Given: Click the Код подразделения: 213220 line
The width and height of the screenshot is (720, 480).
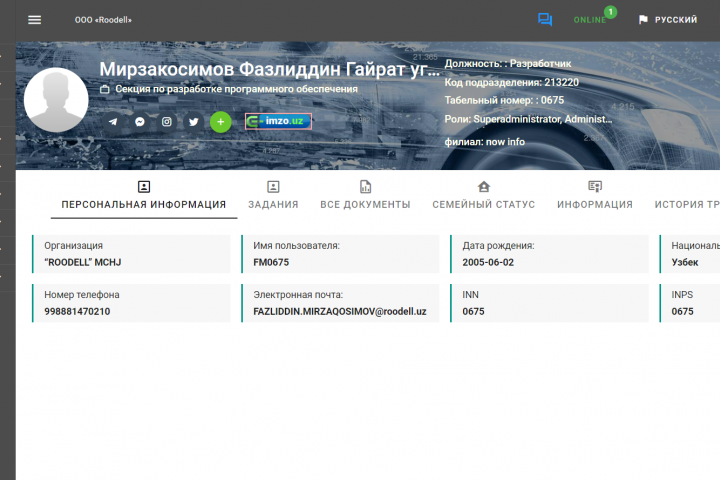Looking at the screenshot, I should (512, 82).
